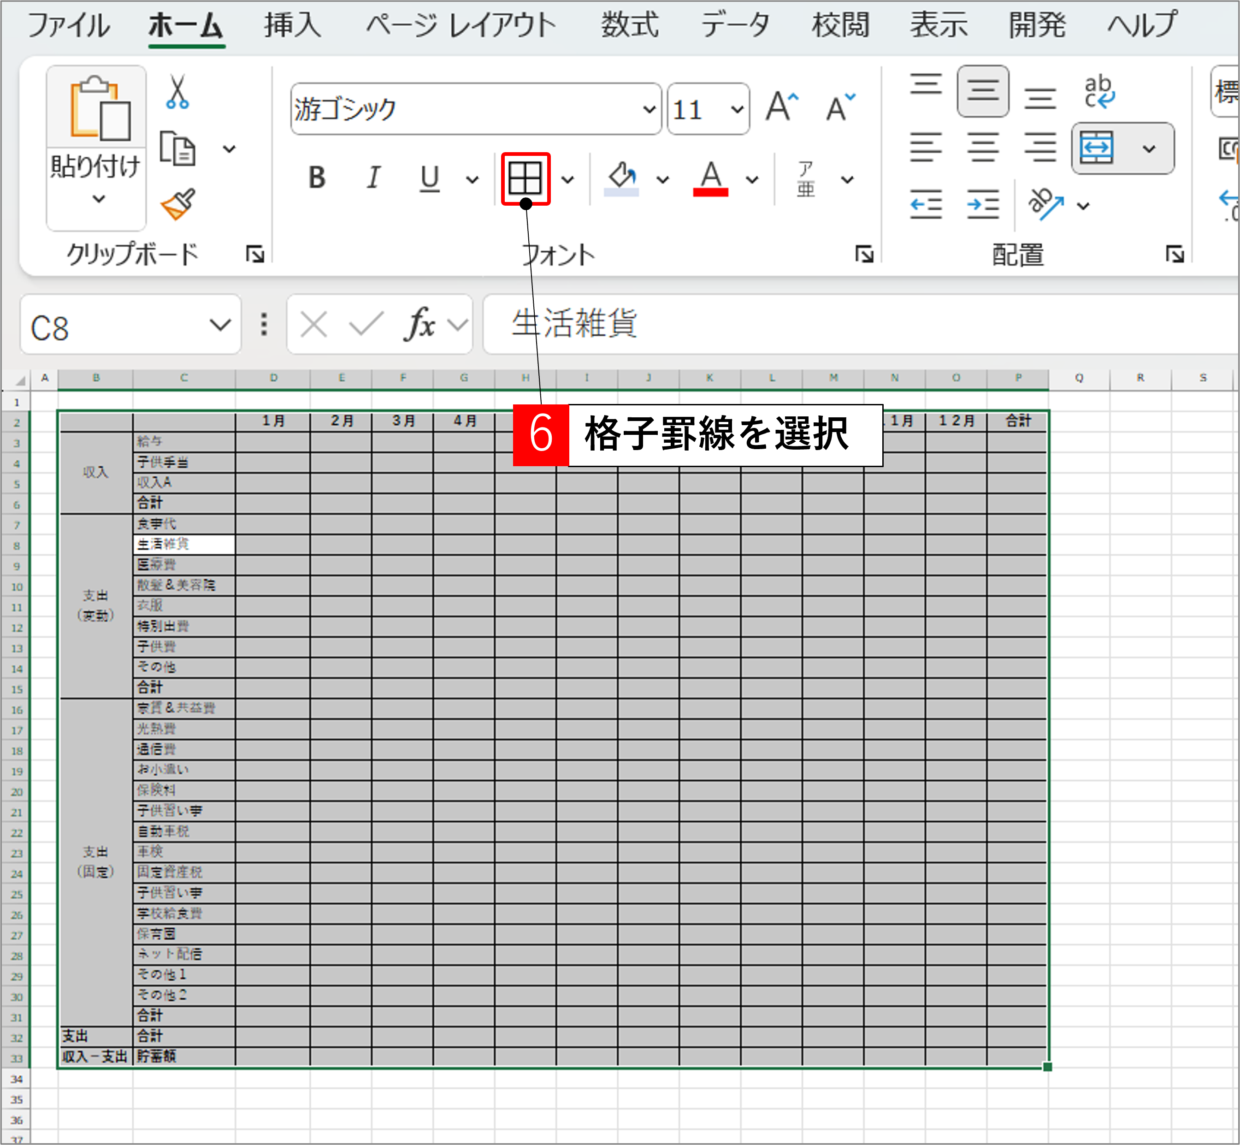The image size is (1240, 1145).
Task: Decrease indent
Action: 926,205
